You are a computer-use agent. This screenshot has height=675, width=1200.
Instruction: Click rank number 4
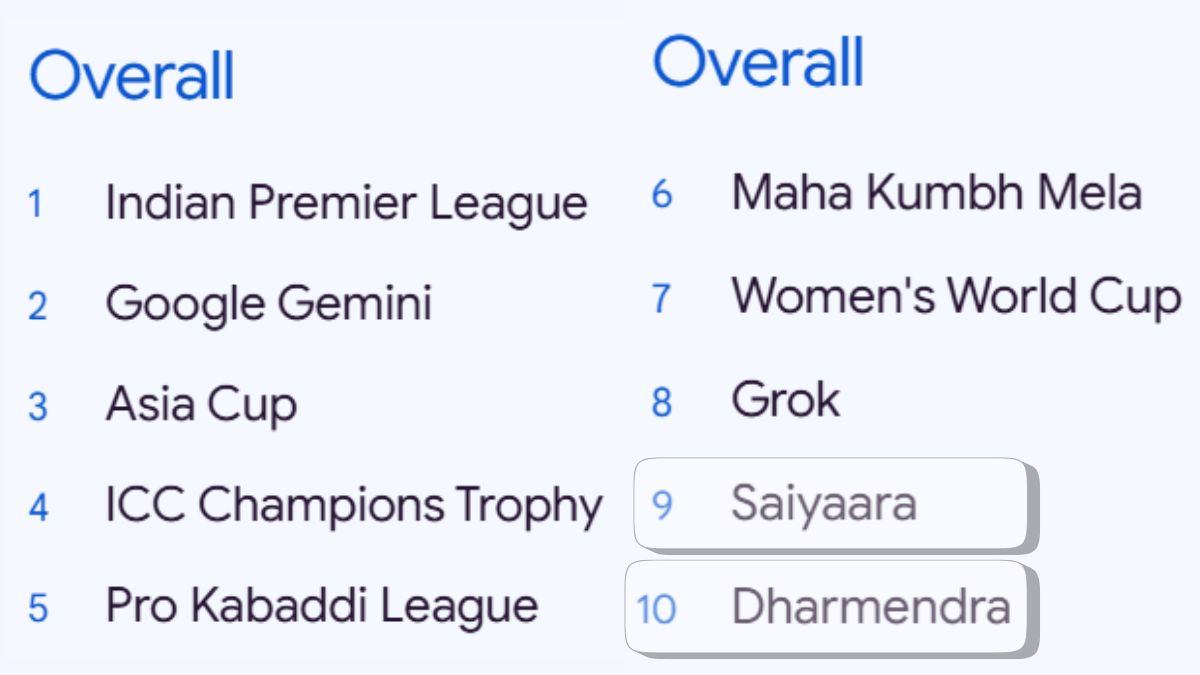tap(38, 508)
